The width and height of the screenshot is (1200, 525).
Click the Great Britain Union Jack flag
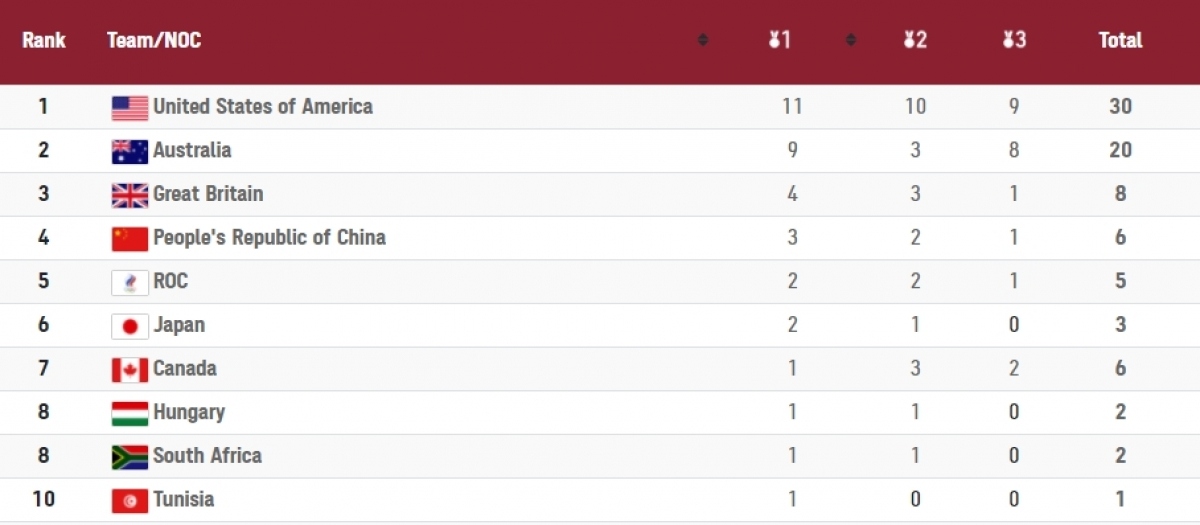pyautogui.click(x=130, y=195)
